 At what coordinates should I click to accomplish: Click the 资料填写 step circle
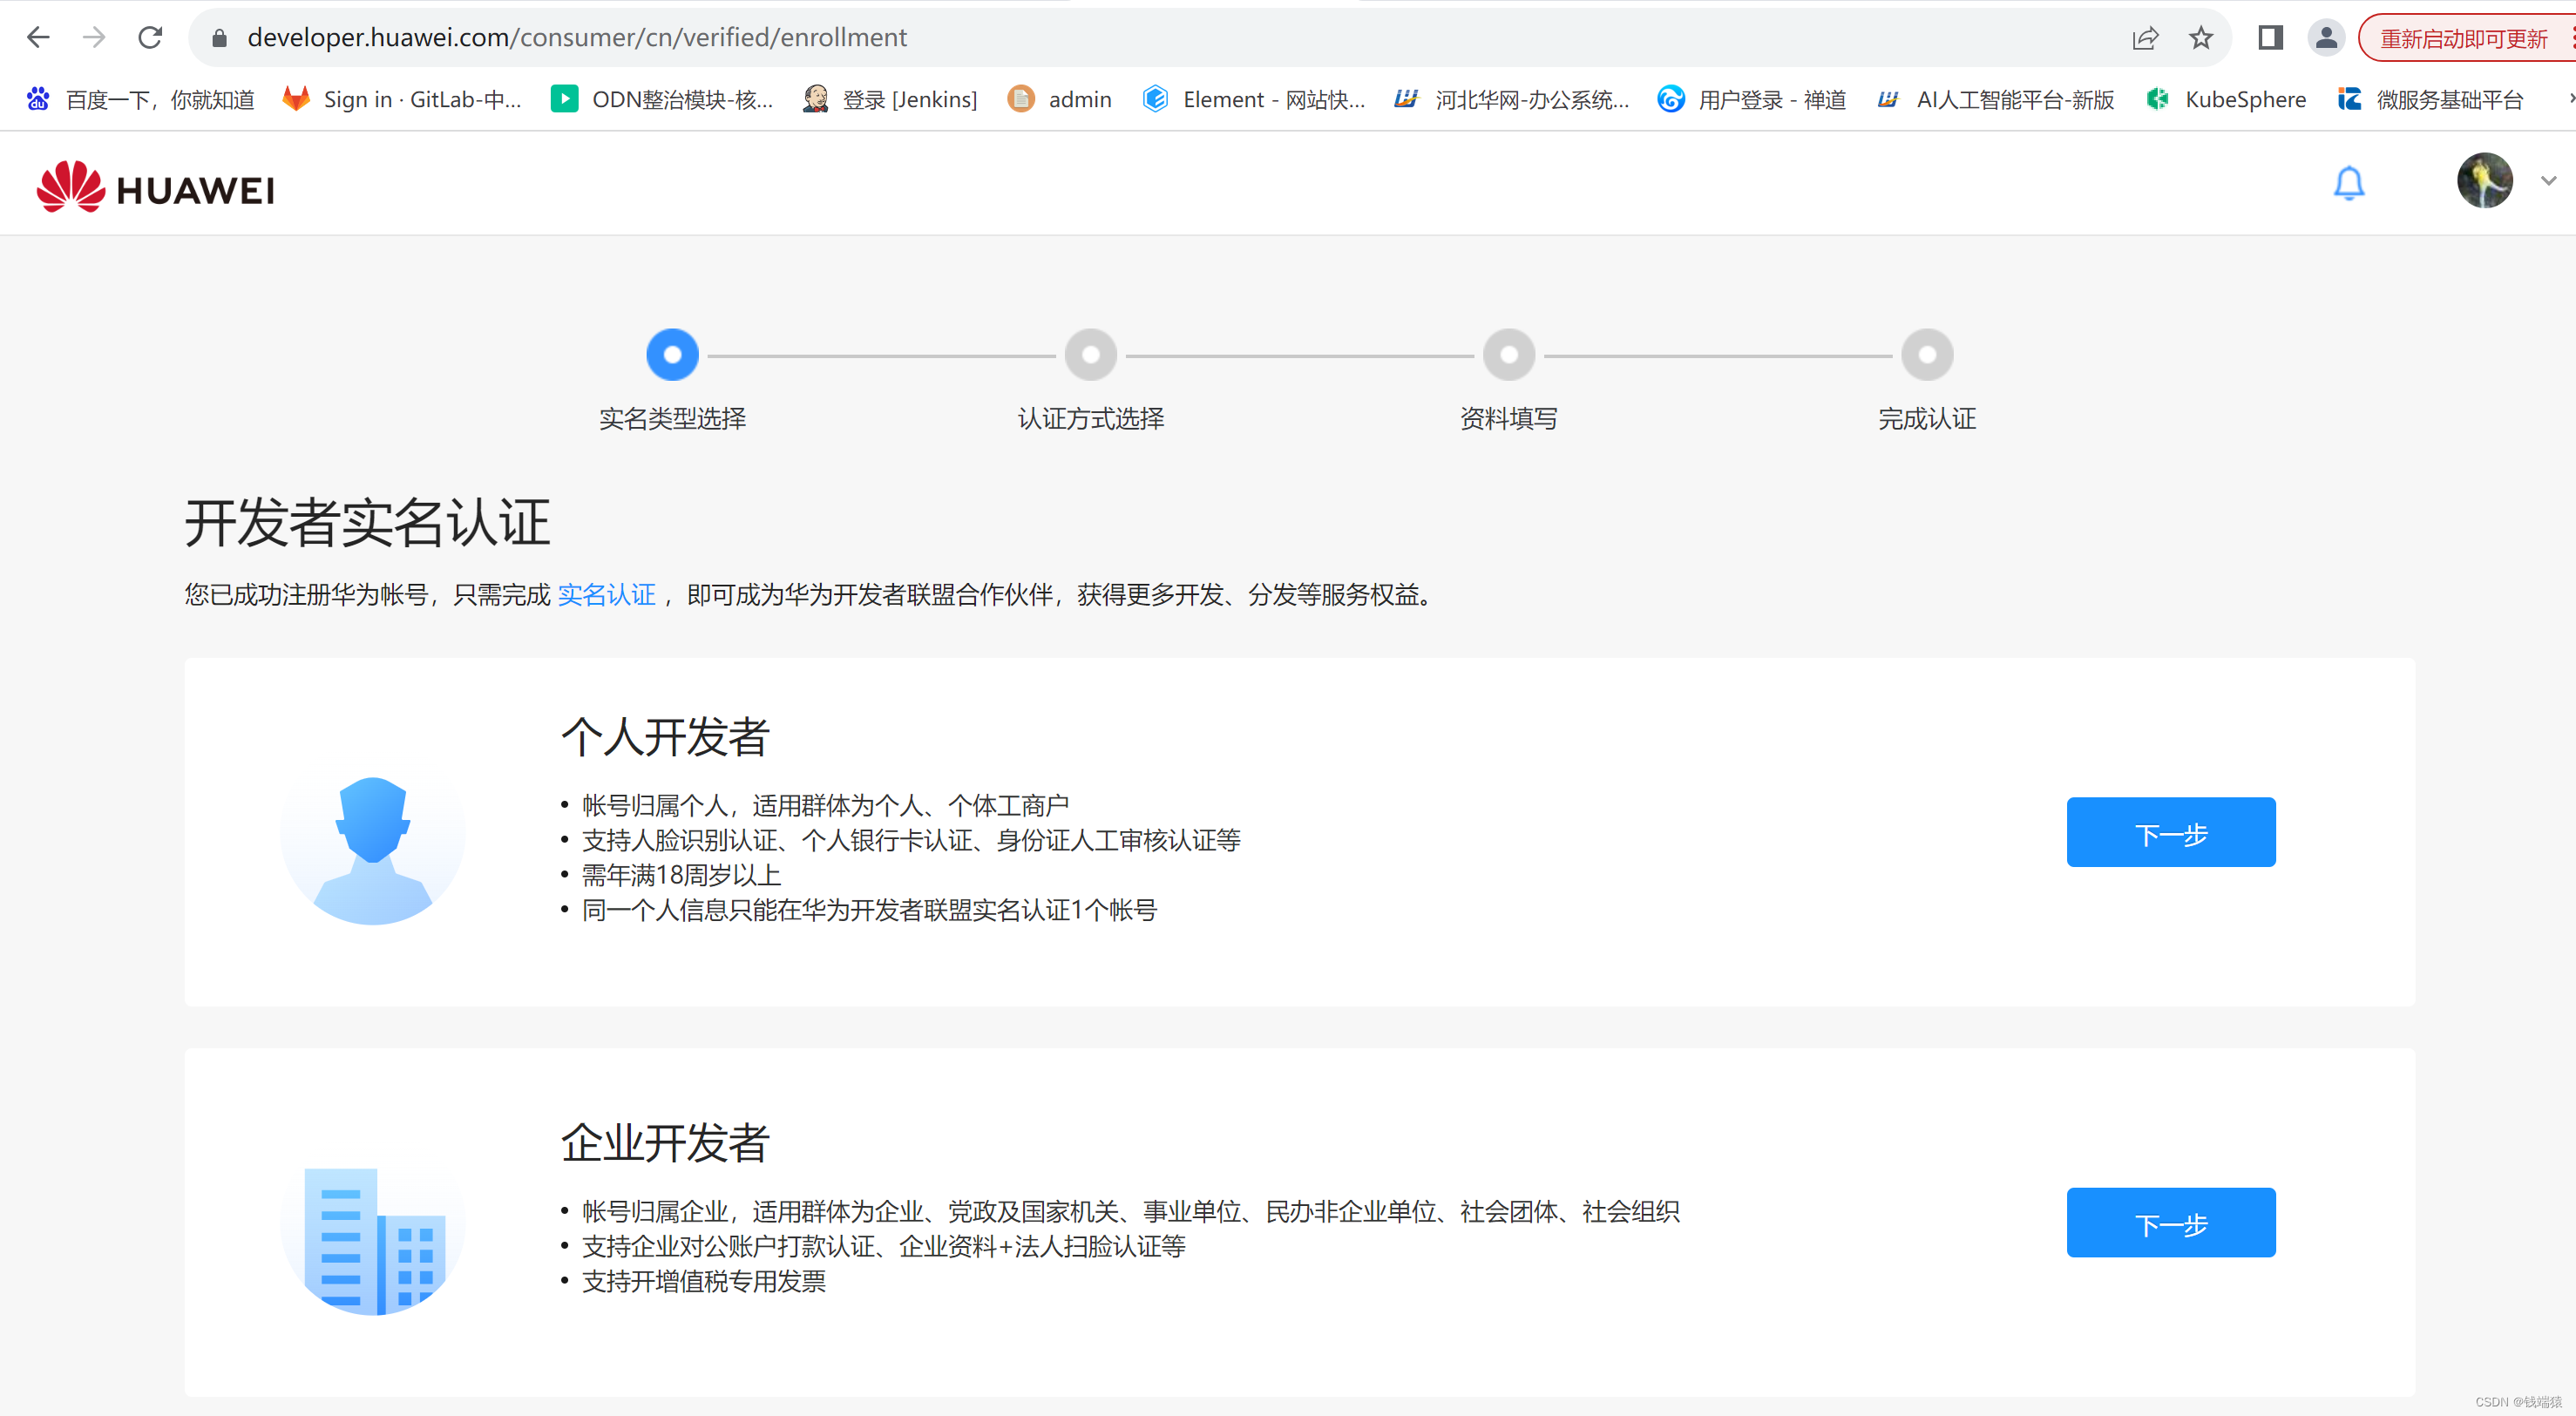click(x=1508, y=355)
